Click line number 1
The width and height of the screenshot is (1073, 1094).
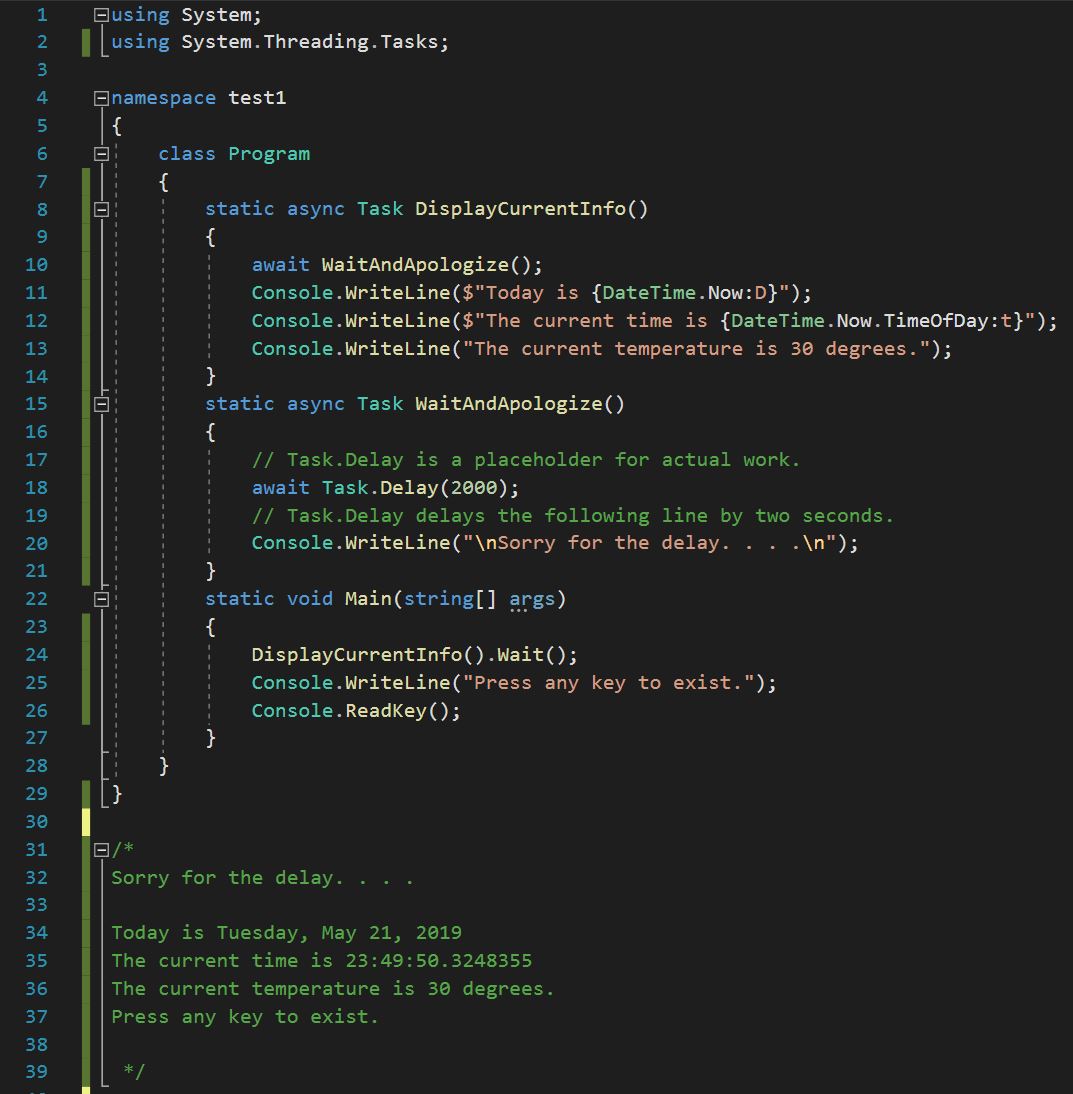[42, 15]
